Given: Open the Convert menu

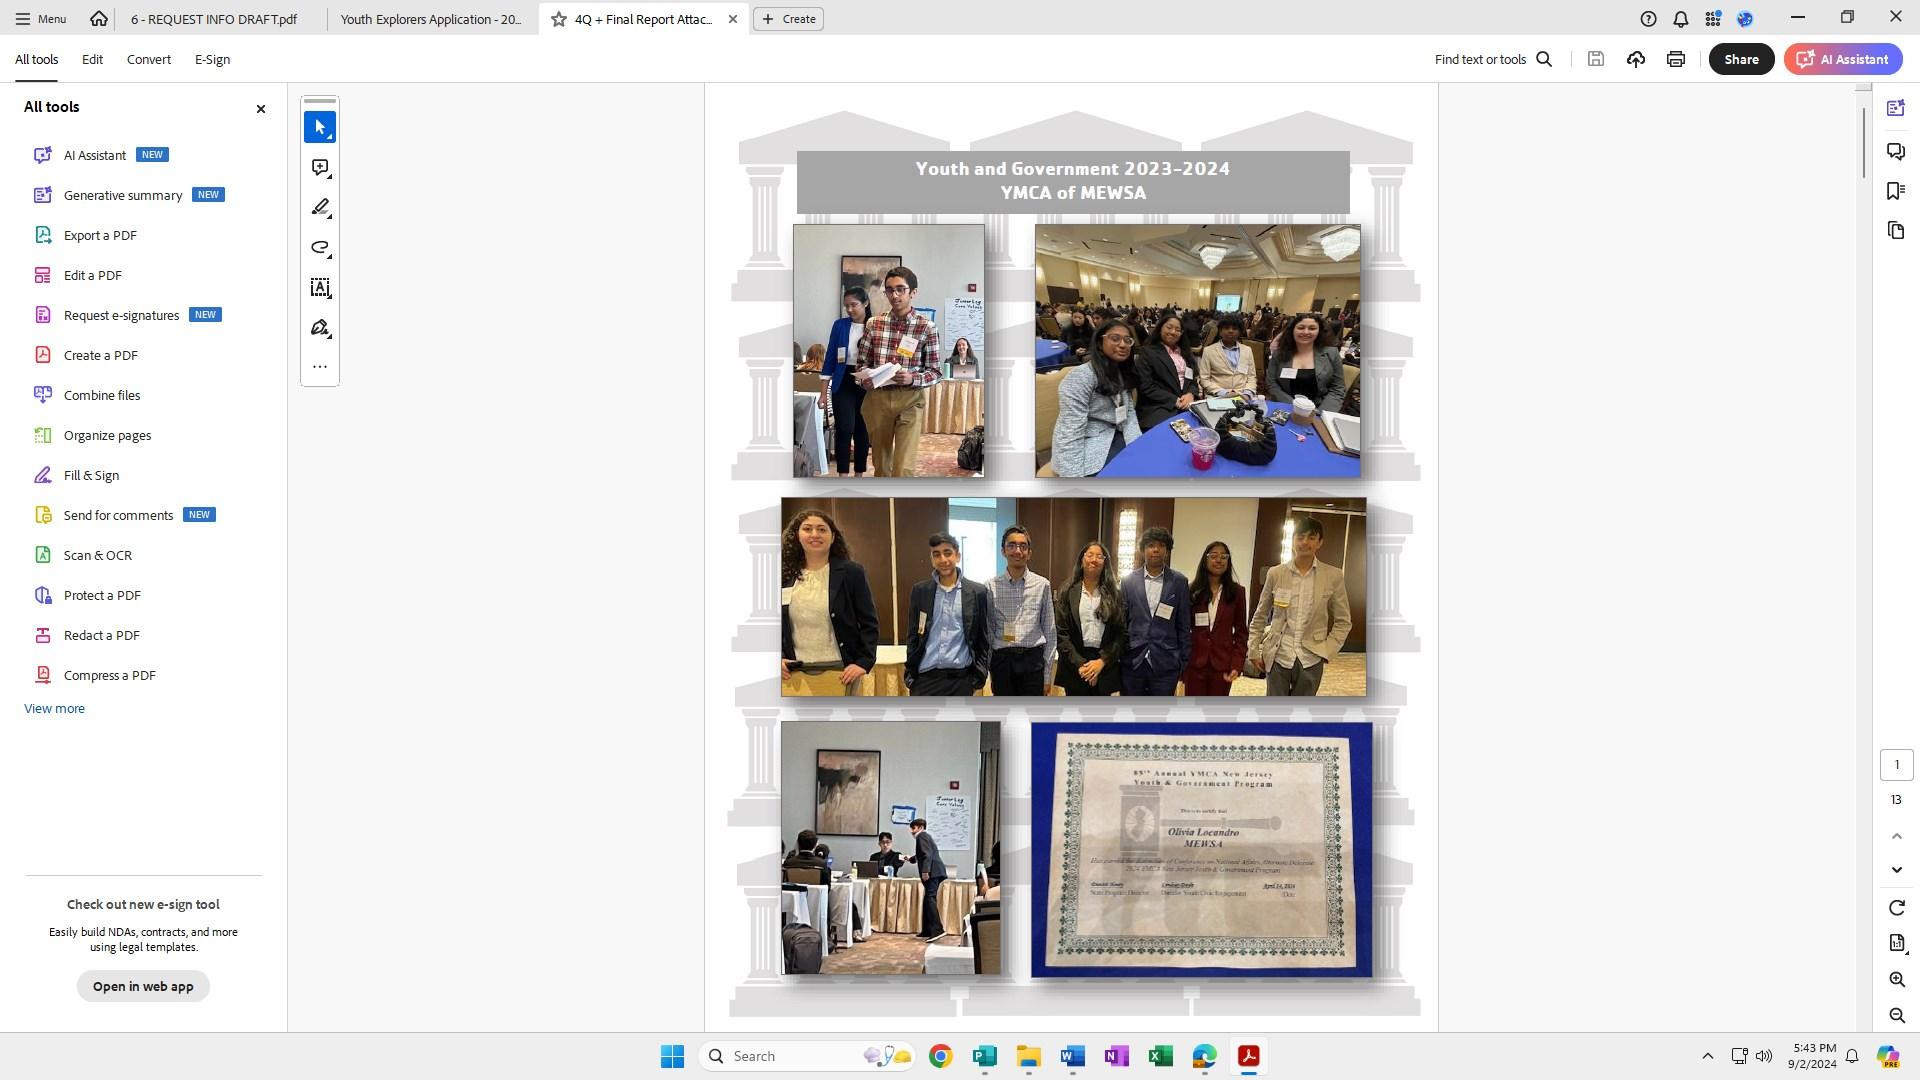Looking at the screenshot, I should coord(148,59).
